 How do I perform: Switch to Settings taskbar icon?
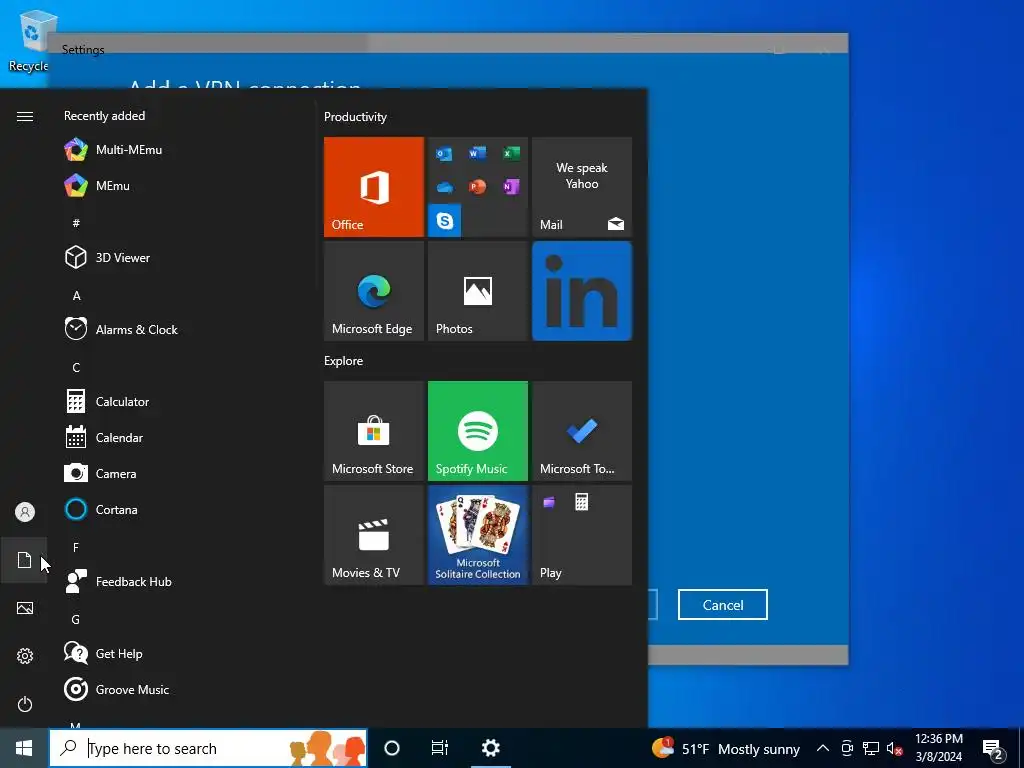click(x=490, y=748)
